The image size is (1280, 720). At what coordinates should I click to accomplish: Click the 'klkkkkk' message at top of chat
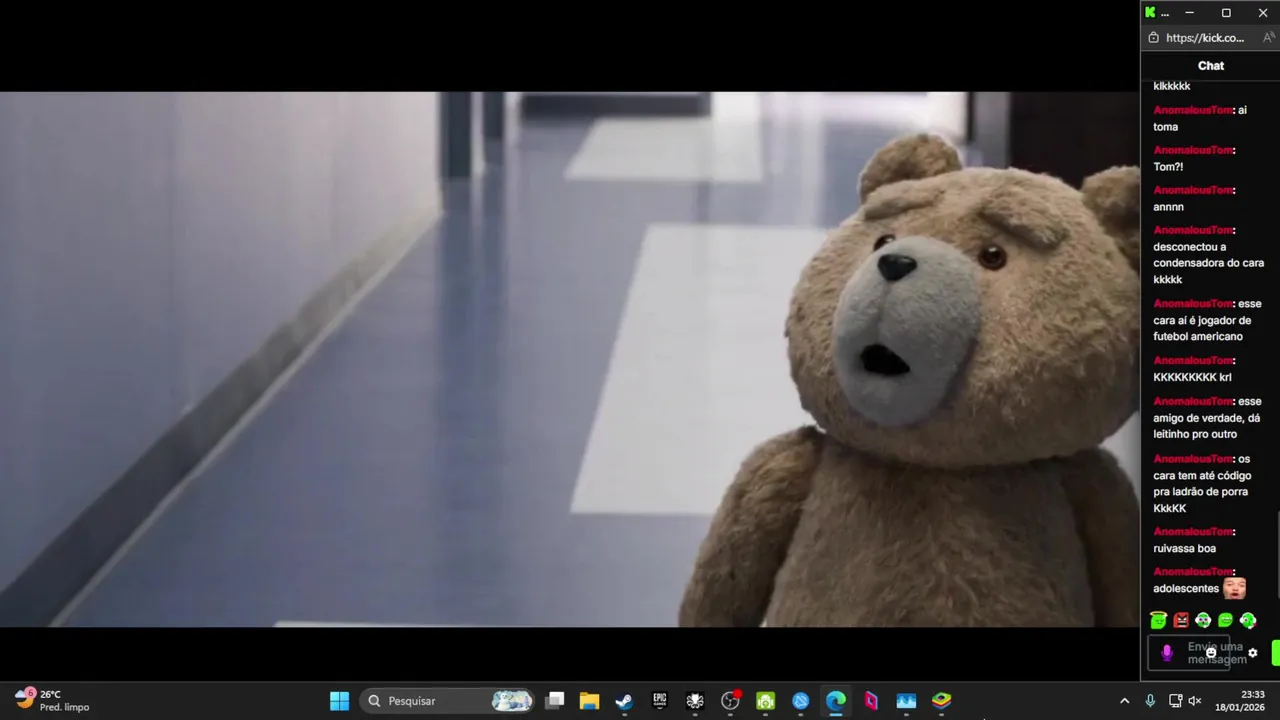(1171, 86)
